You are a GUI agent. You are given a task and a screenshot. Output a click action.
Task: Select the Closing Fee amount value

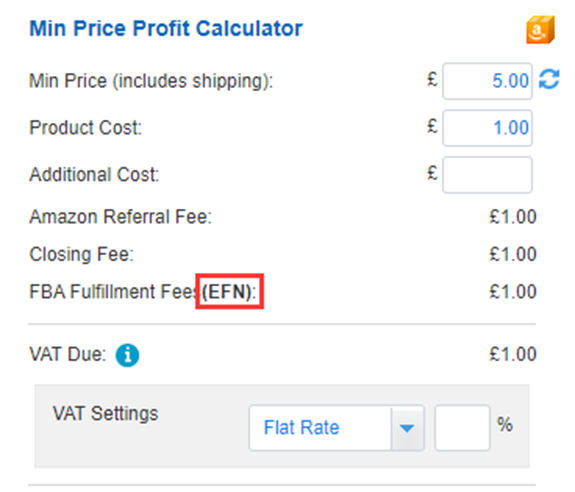513,254
